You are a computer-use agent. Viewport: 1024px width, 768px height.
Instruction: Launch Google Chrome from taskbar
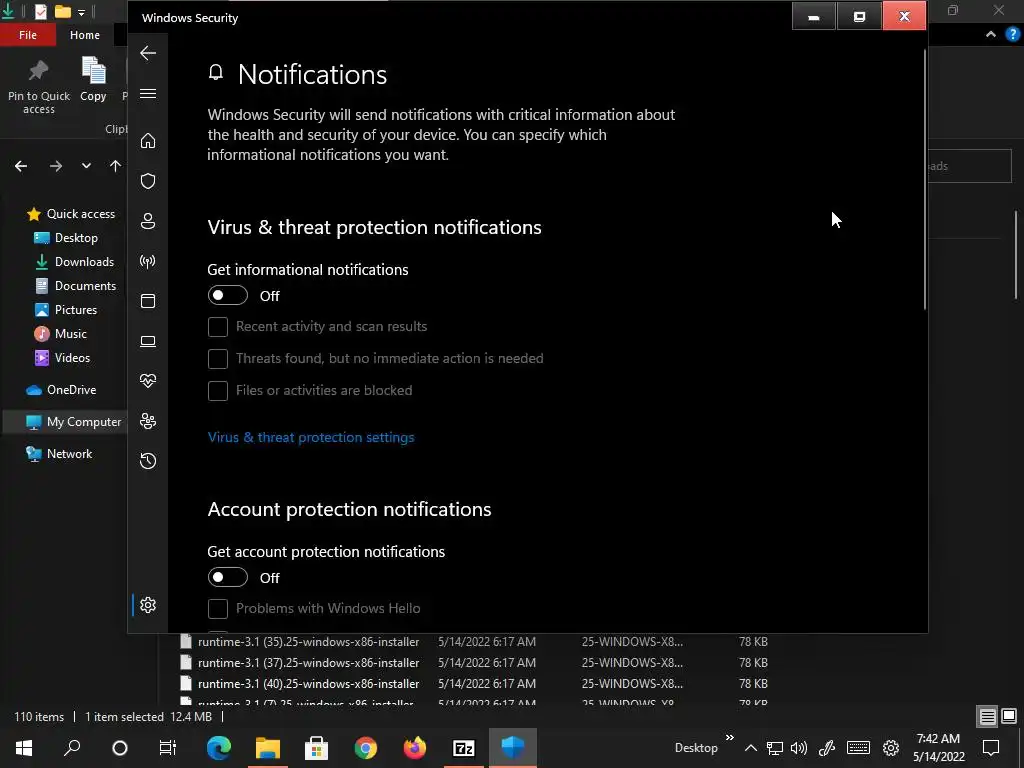tap(366, 748)
